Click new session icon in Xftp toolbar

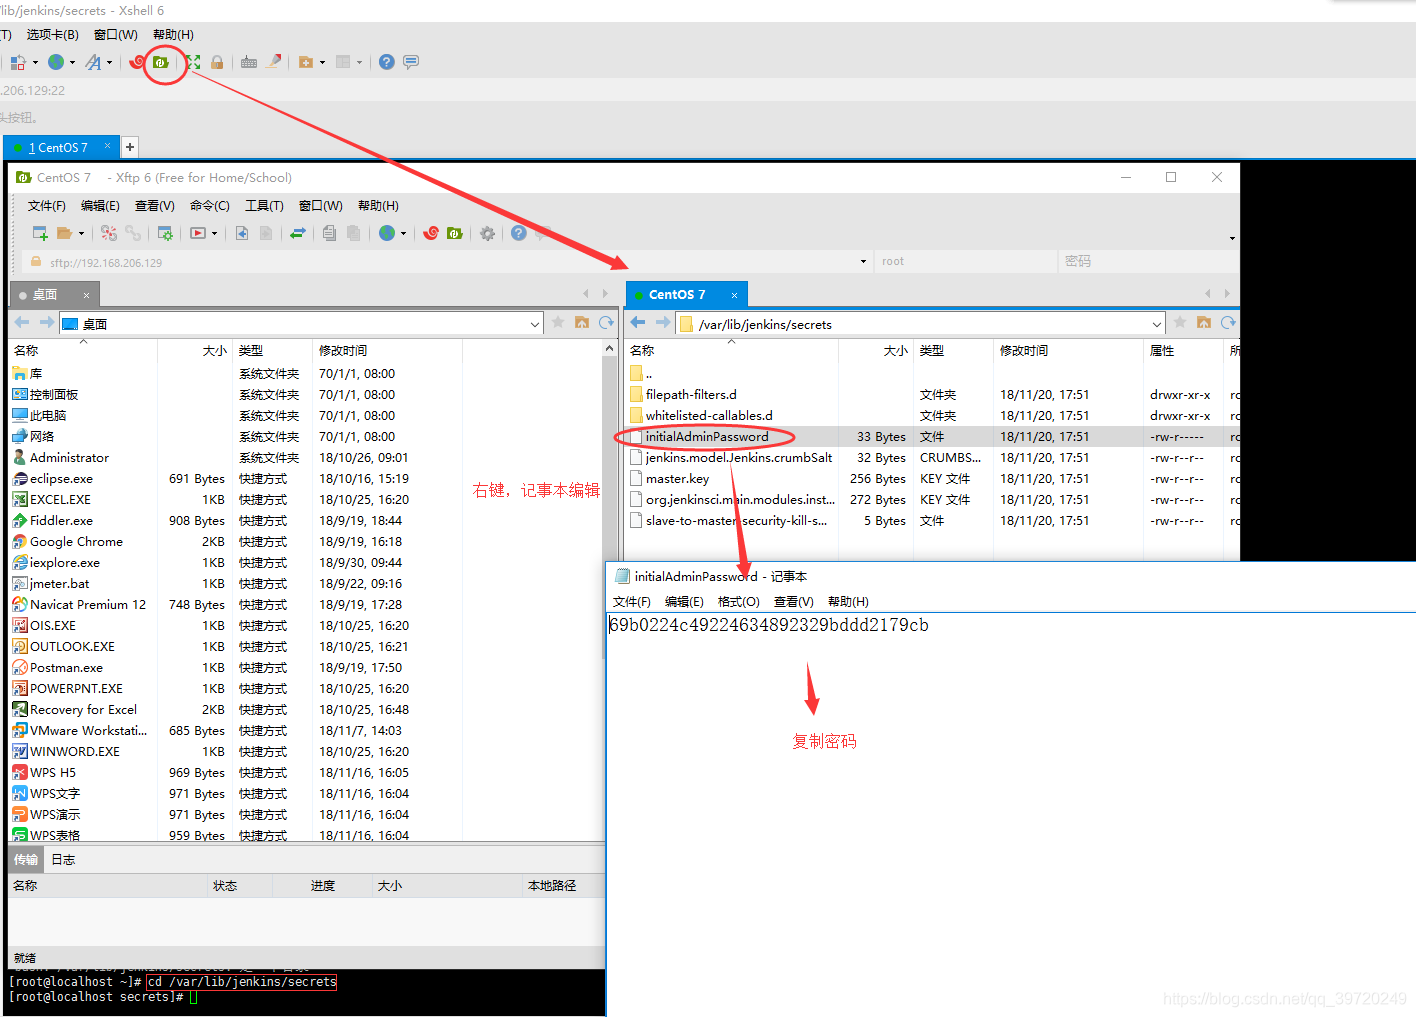point(40,233)
